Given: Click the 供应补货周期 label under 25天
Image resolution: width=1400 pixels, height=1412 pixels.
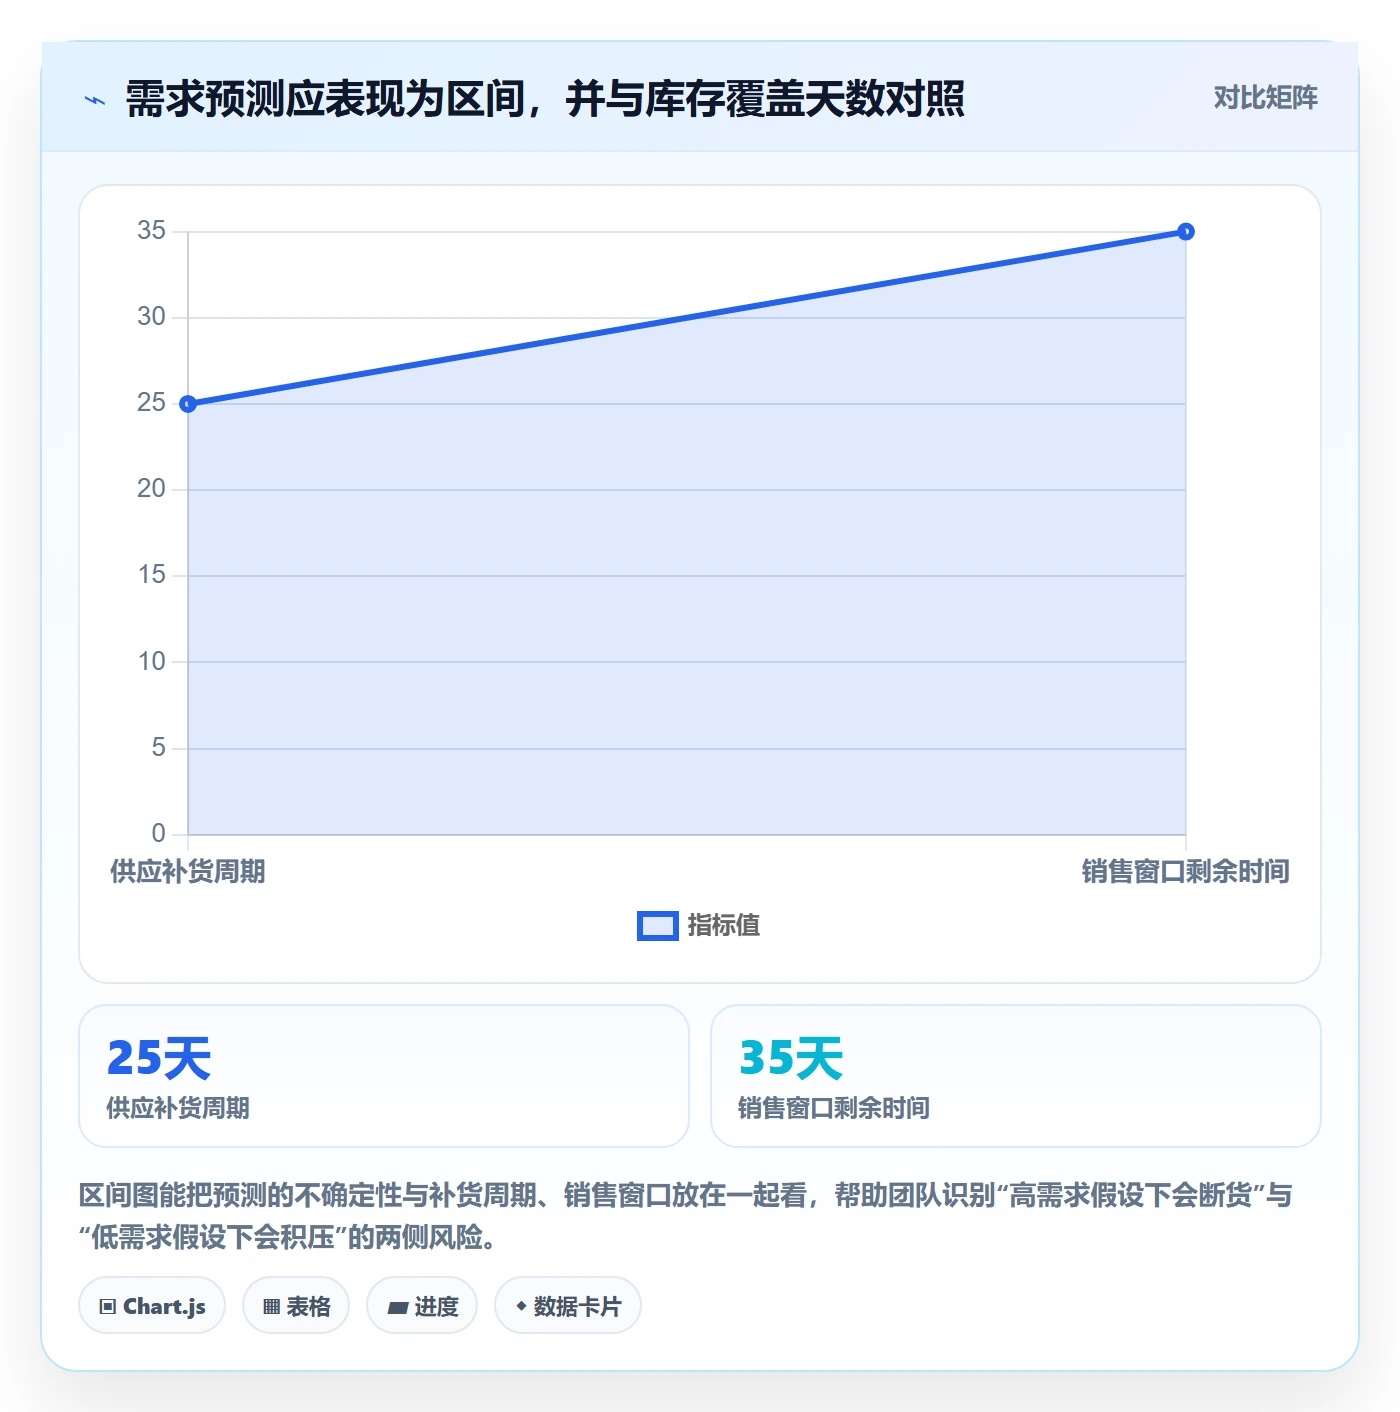Looking at the screenshot, I should [178, 1108].
